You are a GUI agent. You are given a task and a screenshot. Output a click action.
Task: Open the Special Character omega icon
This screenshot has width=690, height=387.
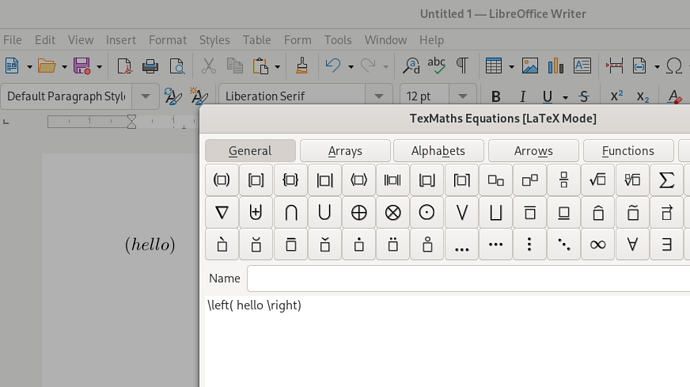pos(674,66)
